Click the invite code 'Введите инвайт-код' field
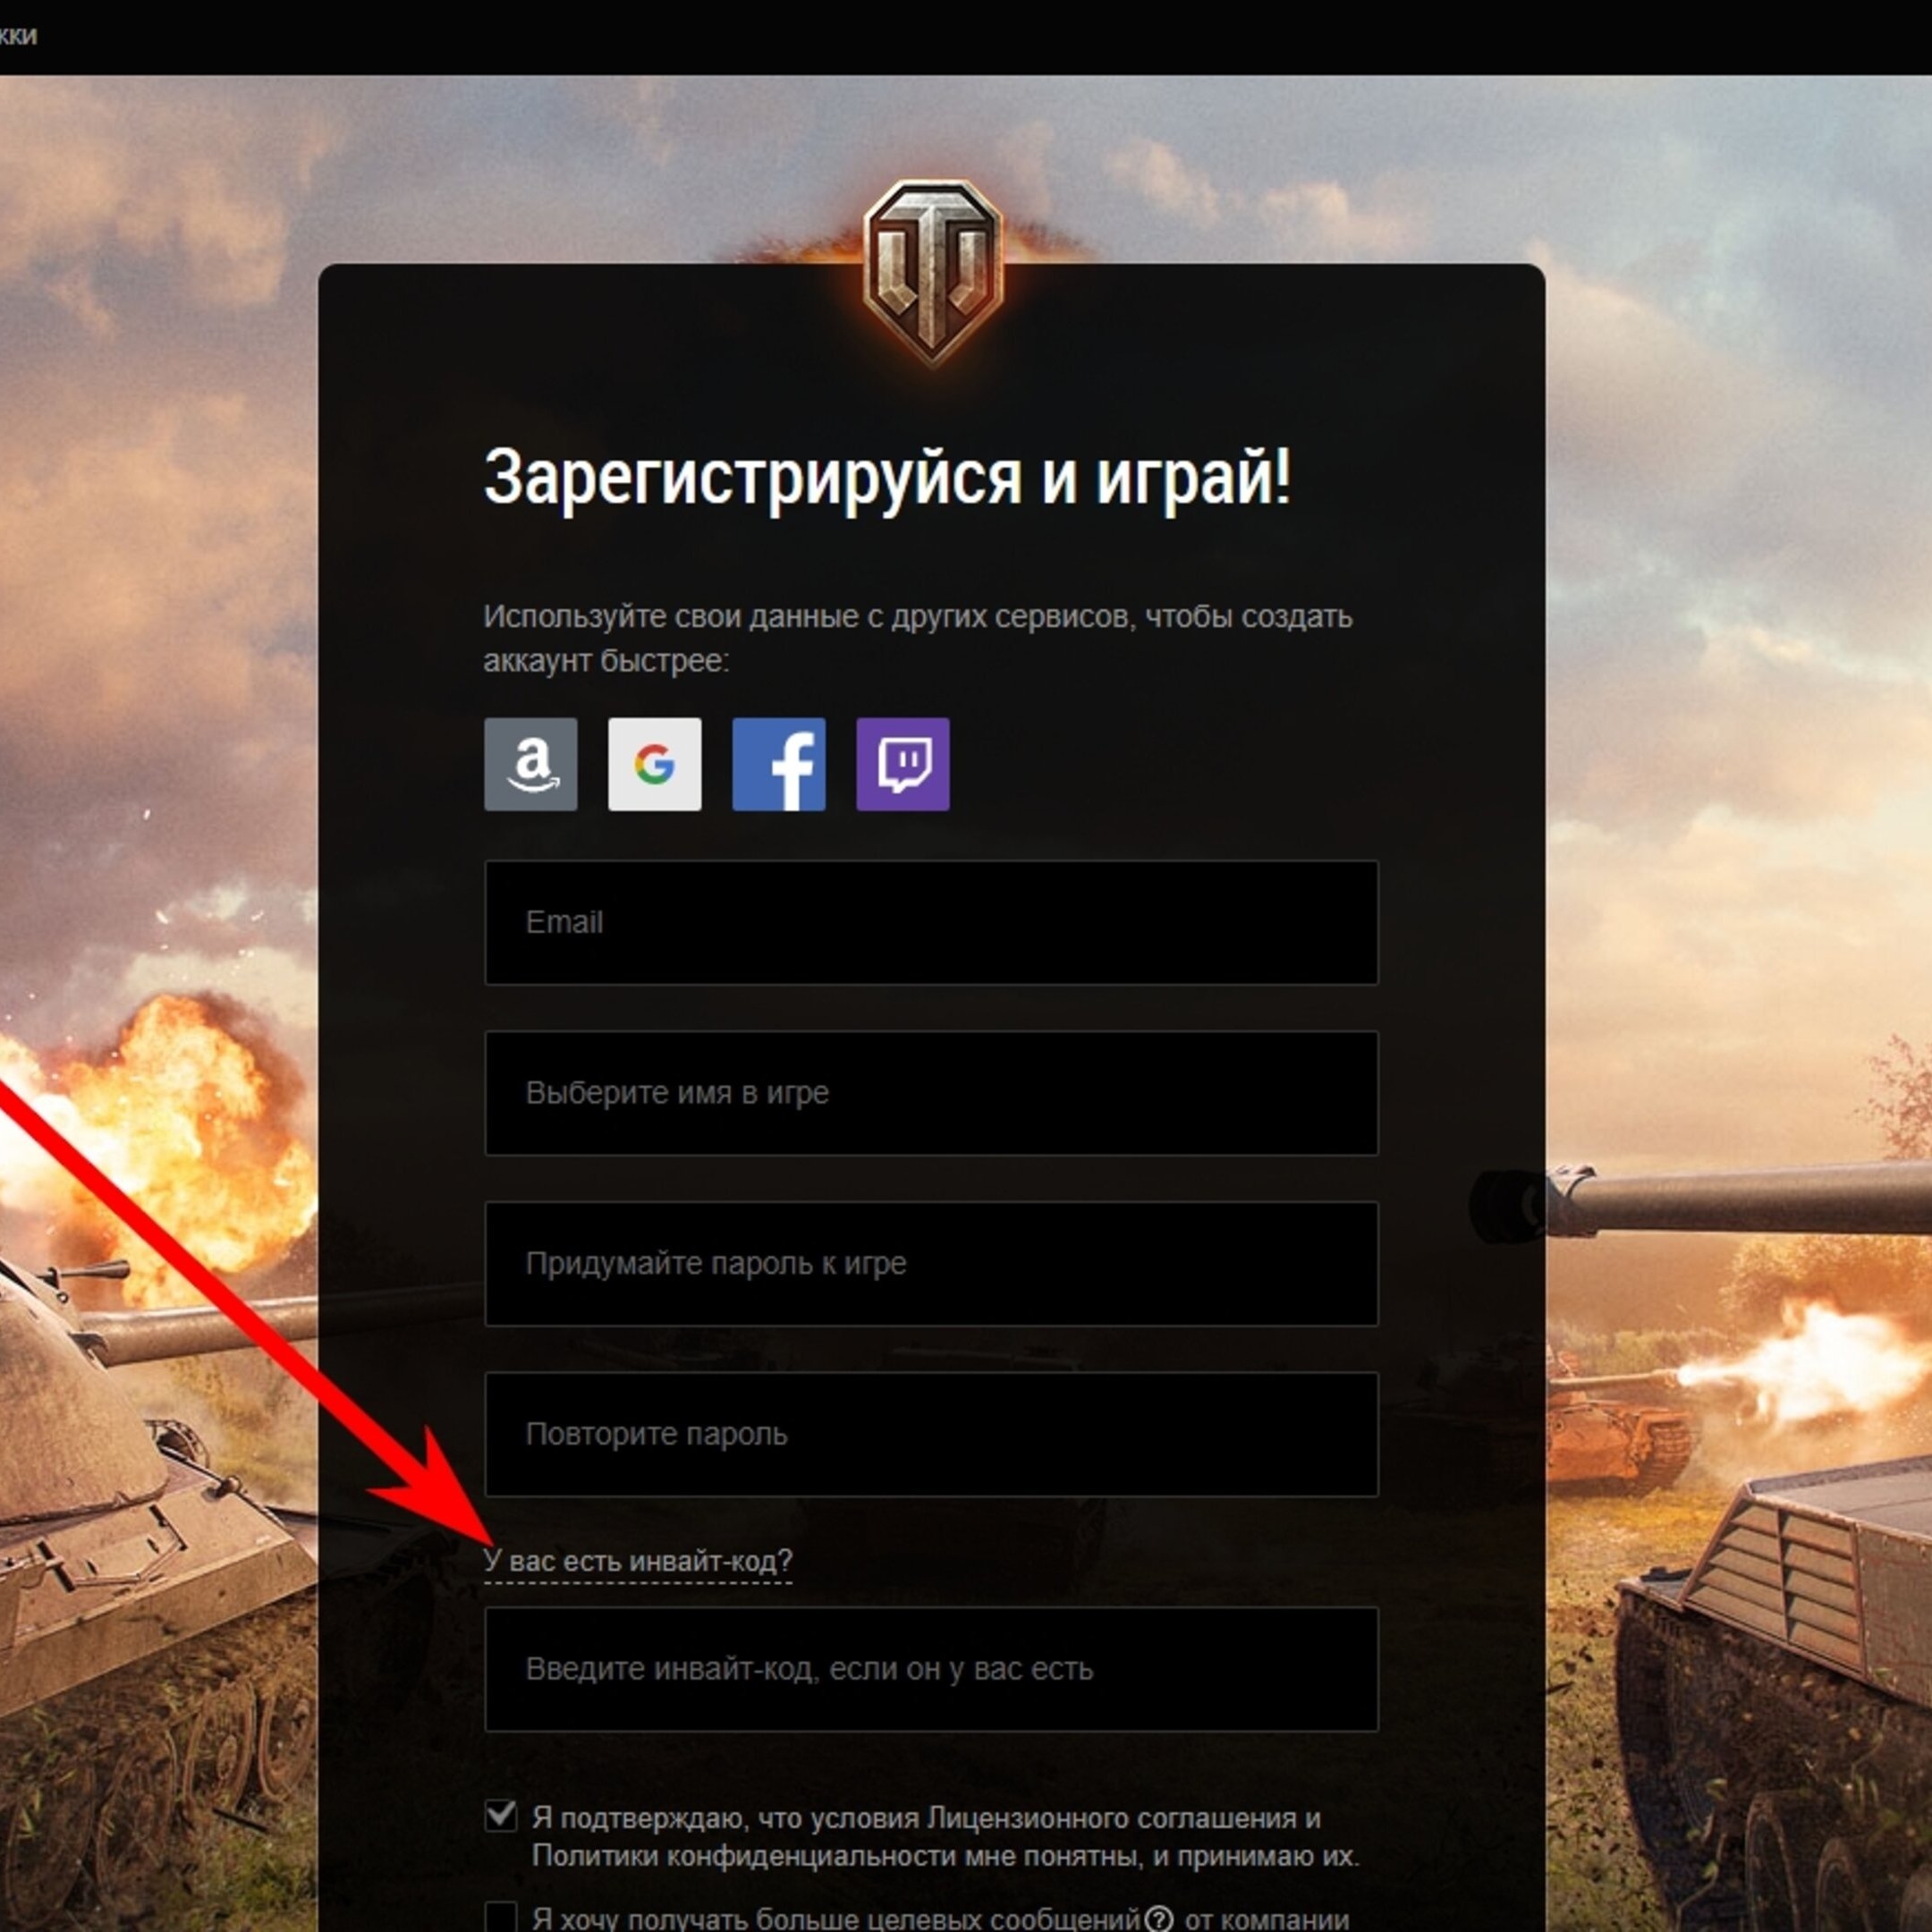The height and width of the screenshot is (1932, 1932). pyautogui.click(x=931, y=1669)
